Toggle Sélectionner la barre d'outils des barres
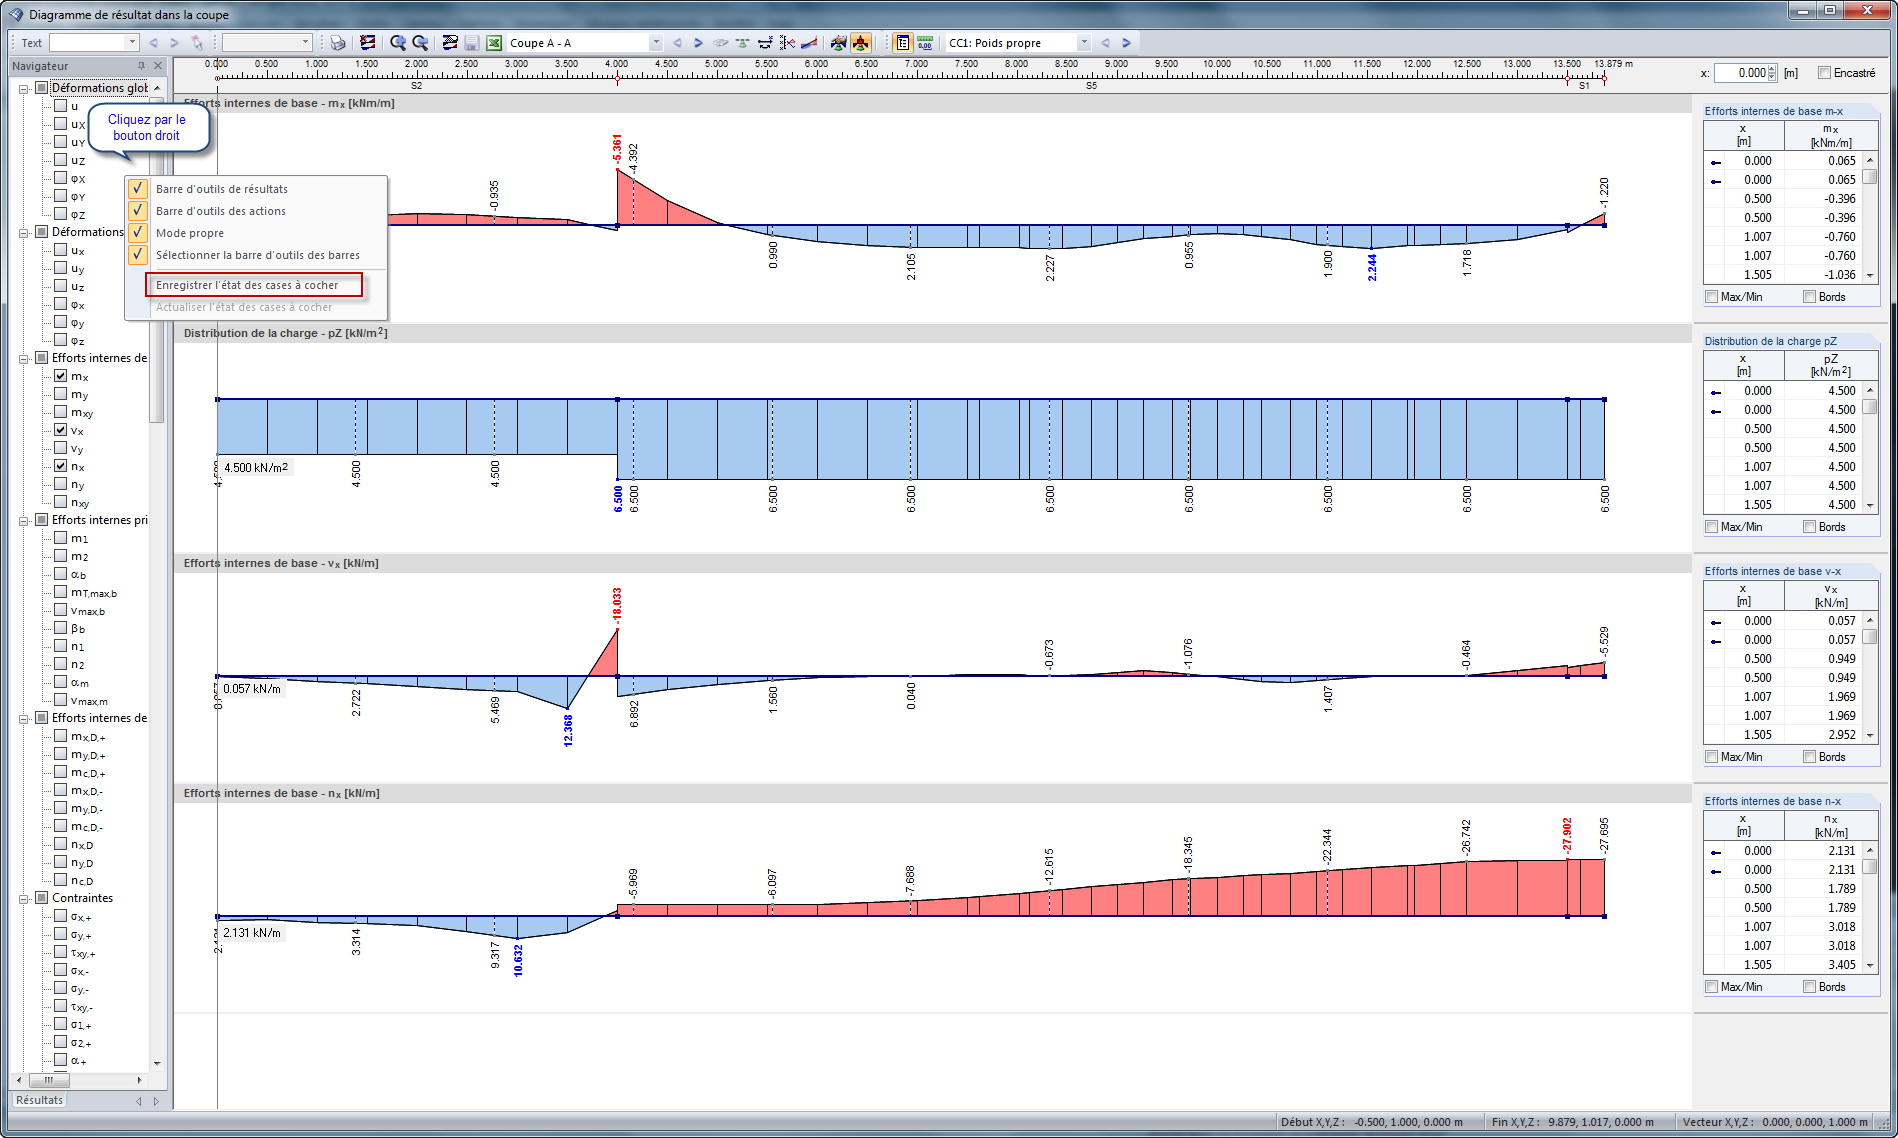The height and width of the screenshot is (1138, 1898). click(257, 255)
